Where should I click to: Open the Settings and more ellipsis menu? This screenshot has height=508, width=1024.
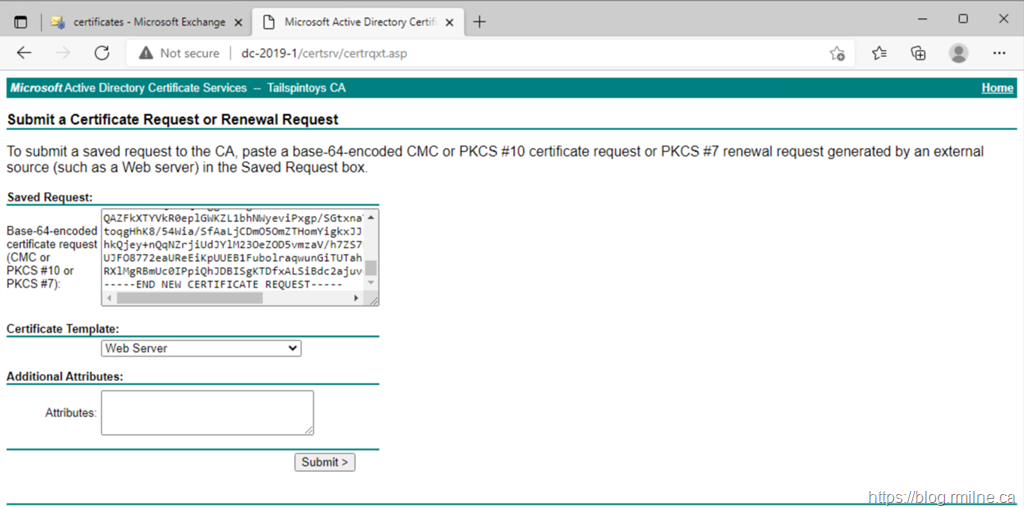point(998,53)
